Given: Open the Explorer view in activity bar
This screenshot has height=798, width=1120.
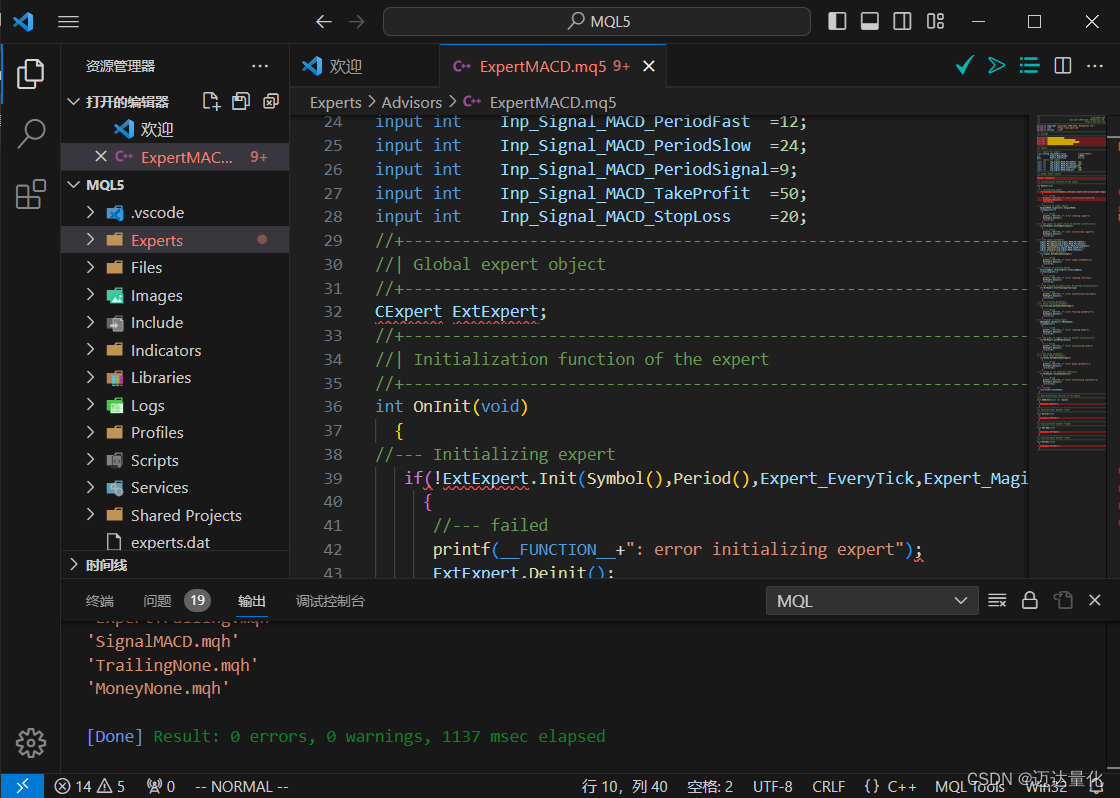Looking at the screenshot, I should coord(31,73).
